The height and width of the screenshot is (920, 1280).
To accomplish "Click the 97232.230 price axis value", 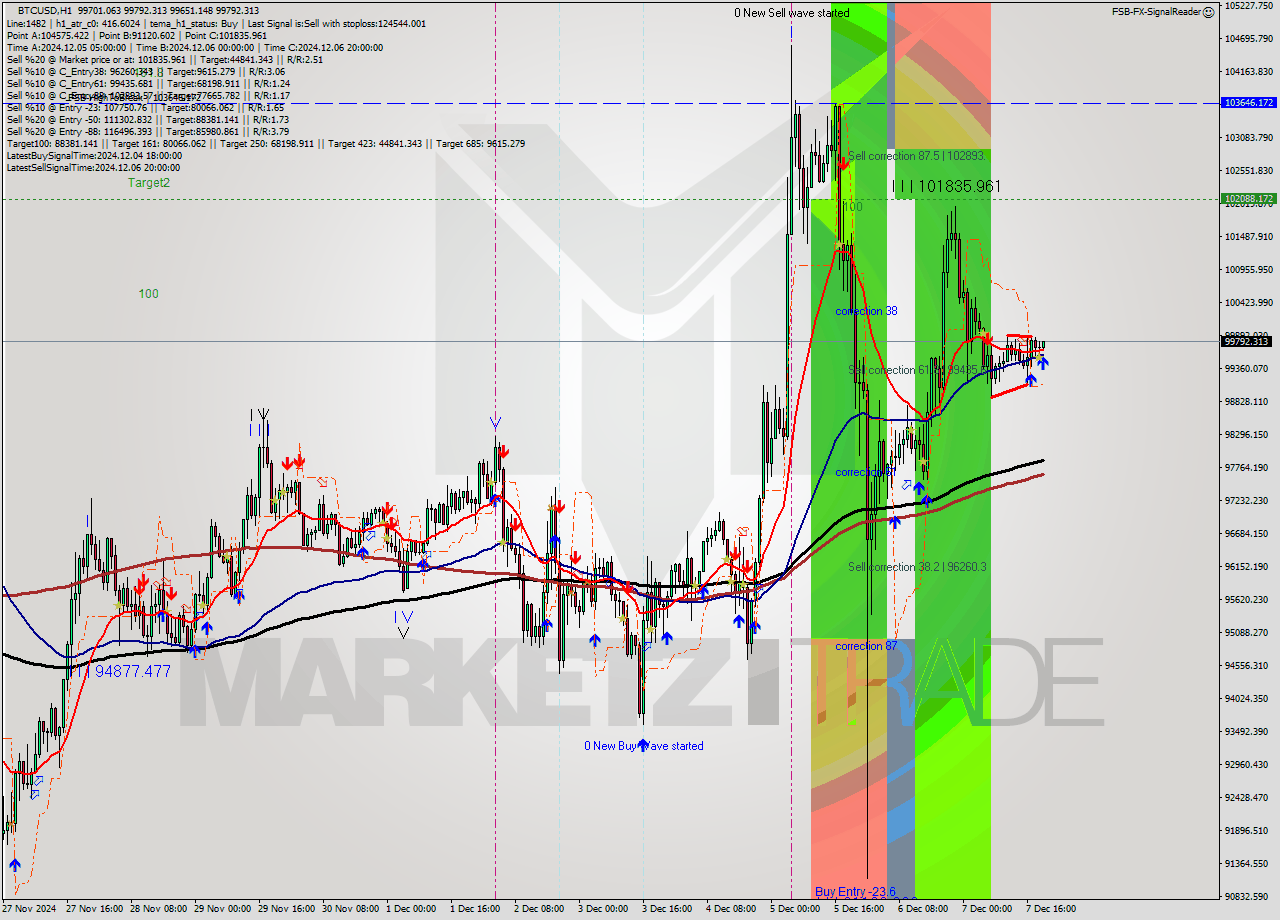I will 1248,501.
